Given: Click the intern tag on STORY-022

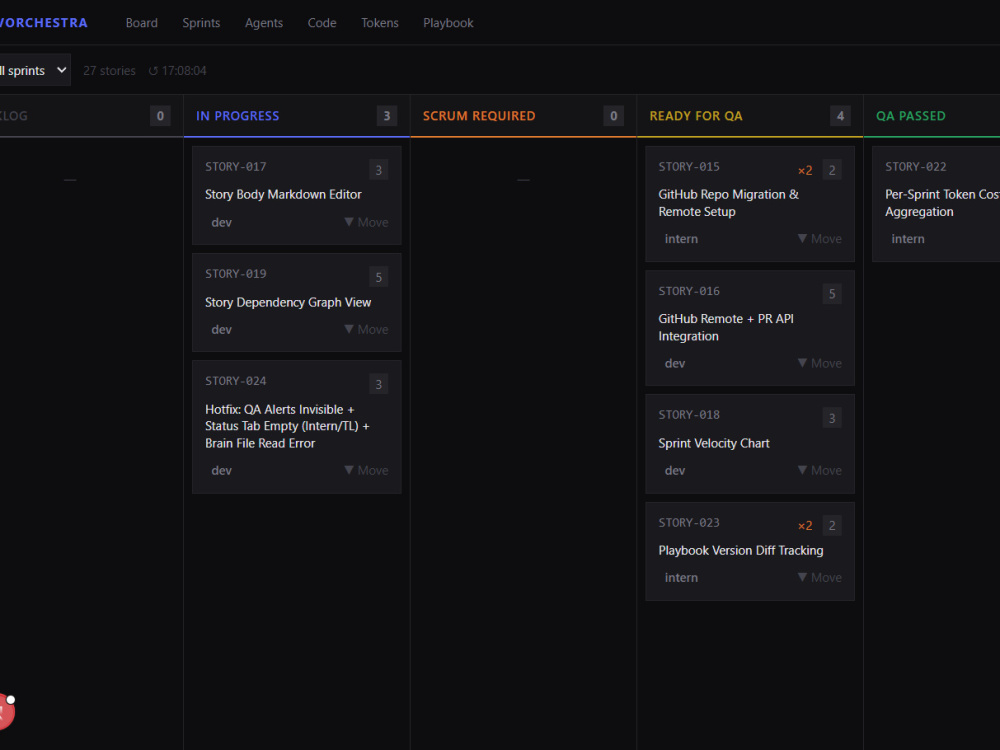Looking at the screenshot, I should click(908, 239).
